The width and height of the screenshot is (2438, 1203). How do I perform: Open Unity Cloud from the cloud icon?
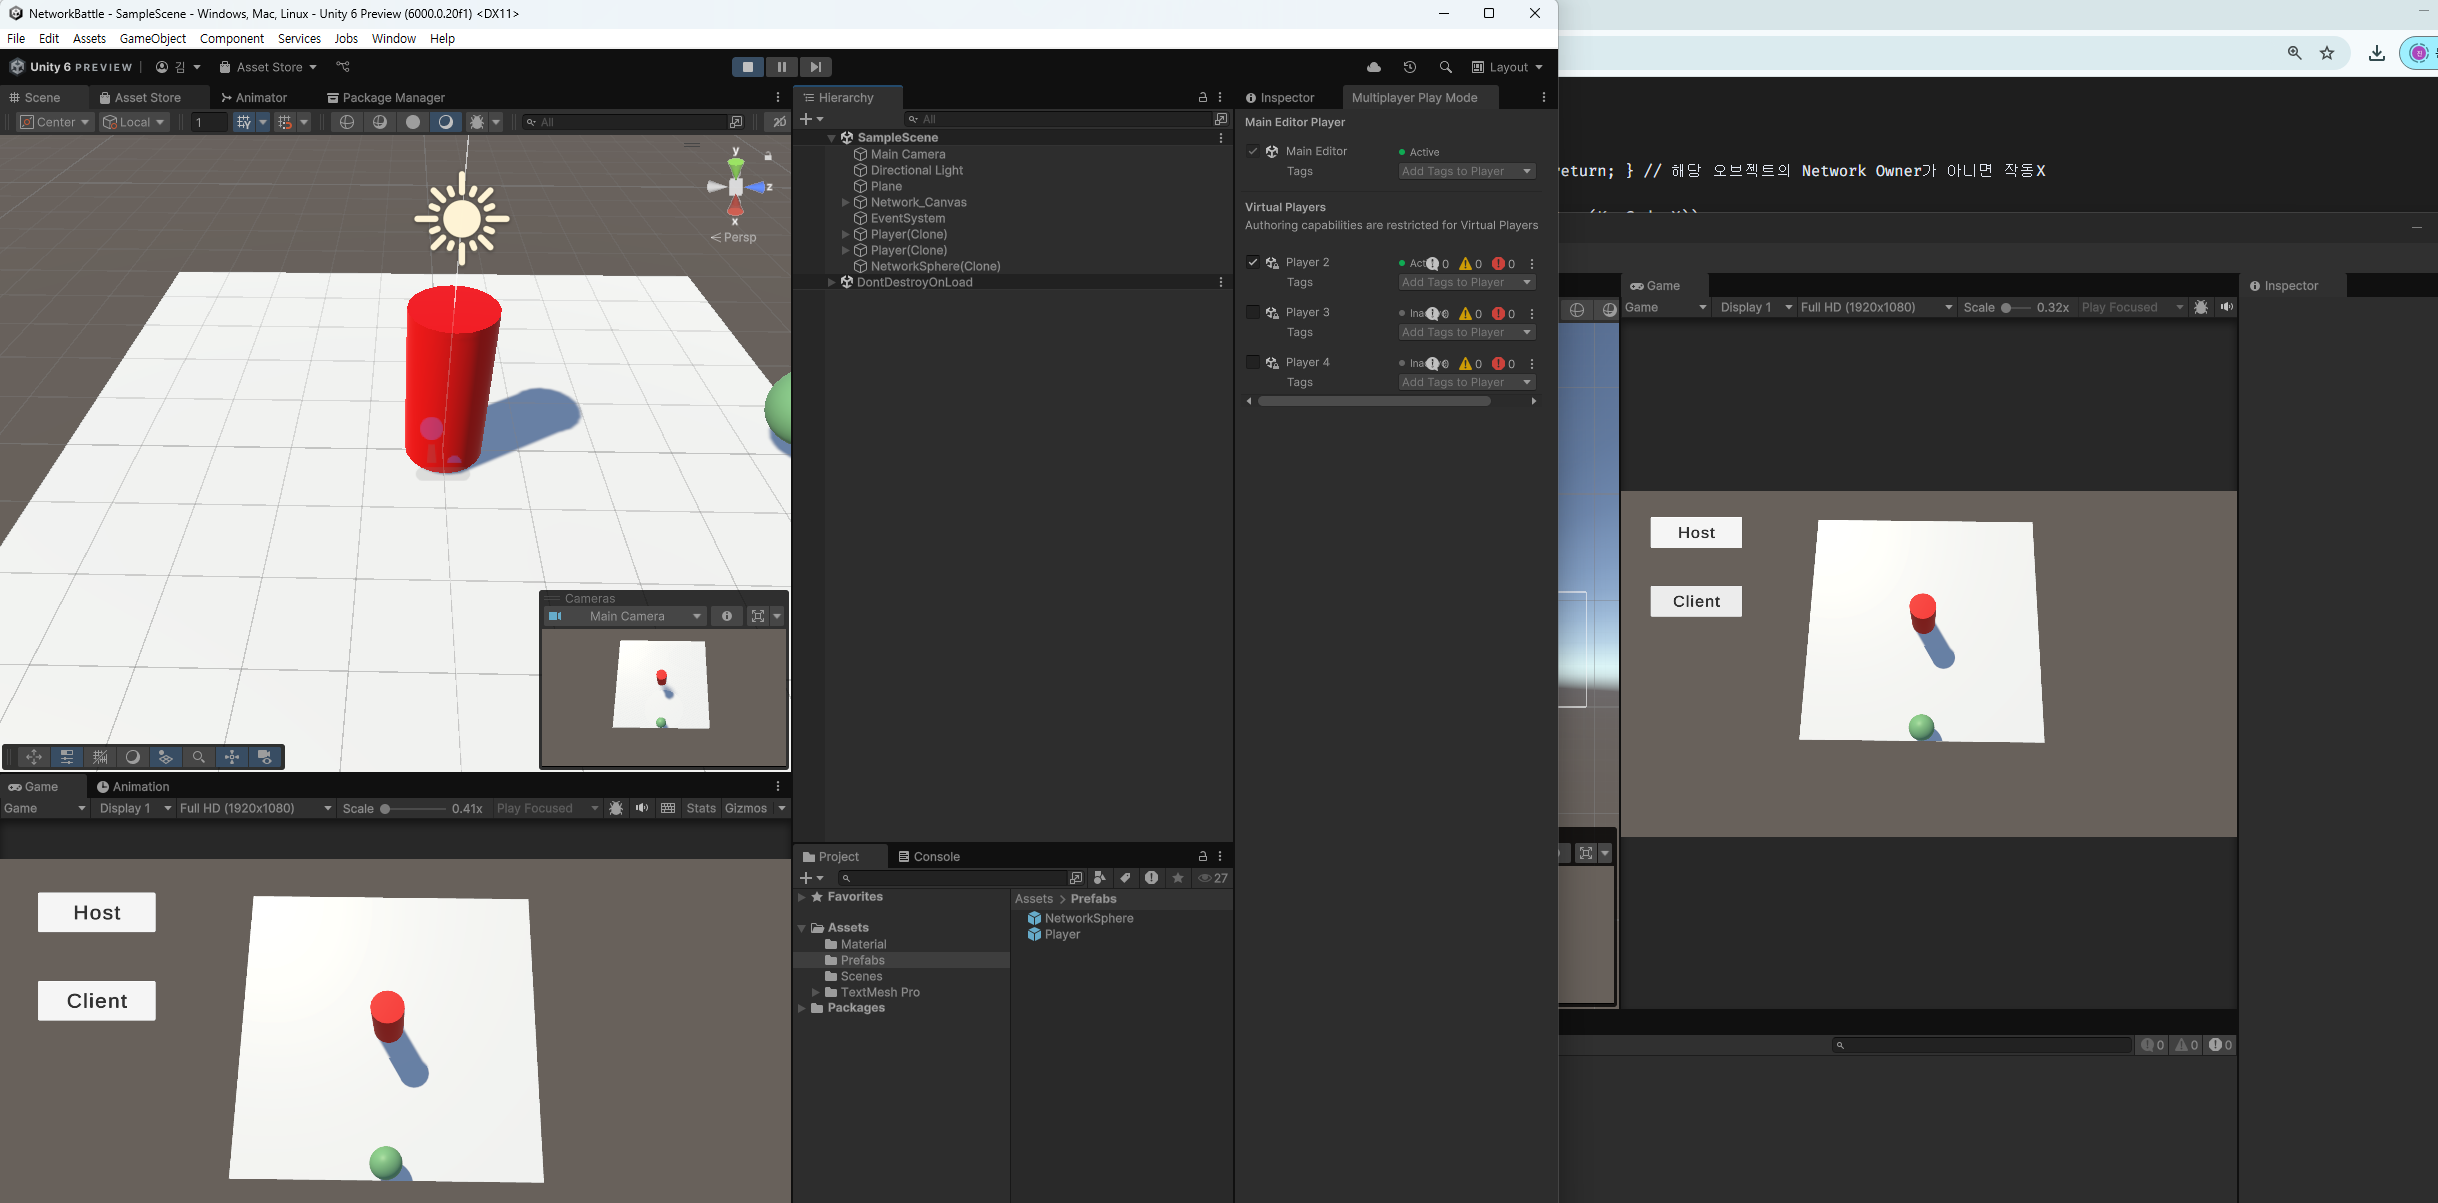coord(1374,67)
